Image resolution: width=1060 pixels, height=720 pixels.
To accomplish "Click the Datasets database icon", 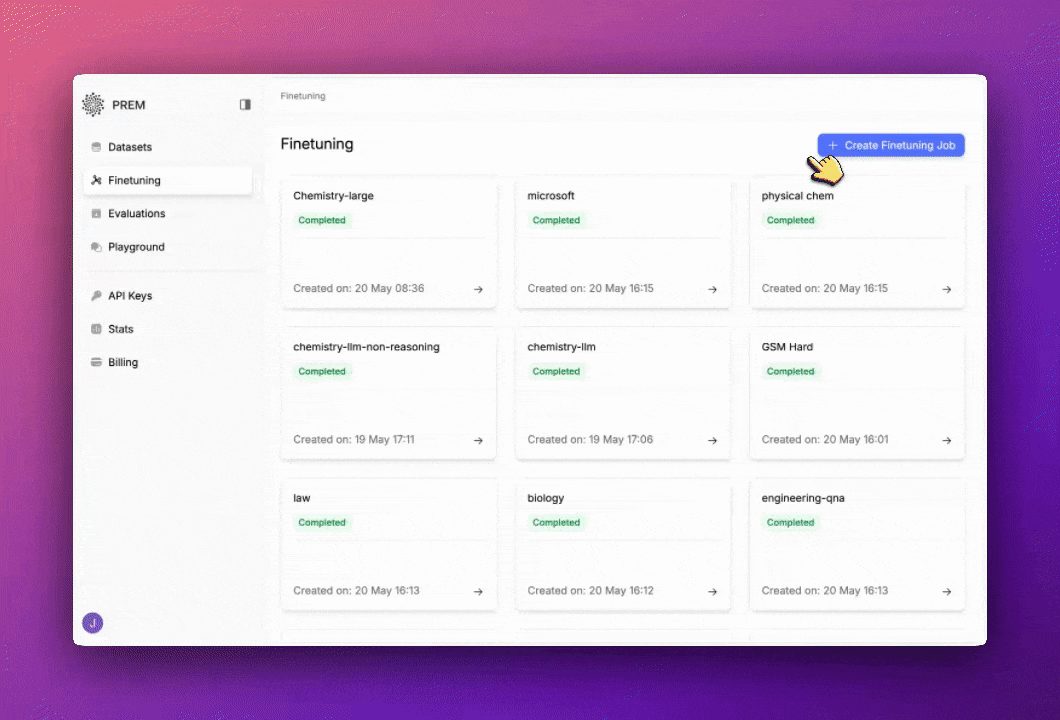I will [x=96, y=146].
